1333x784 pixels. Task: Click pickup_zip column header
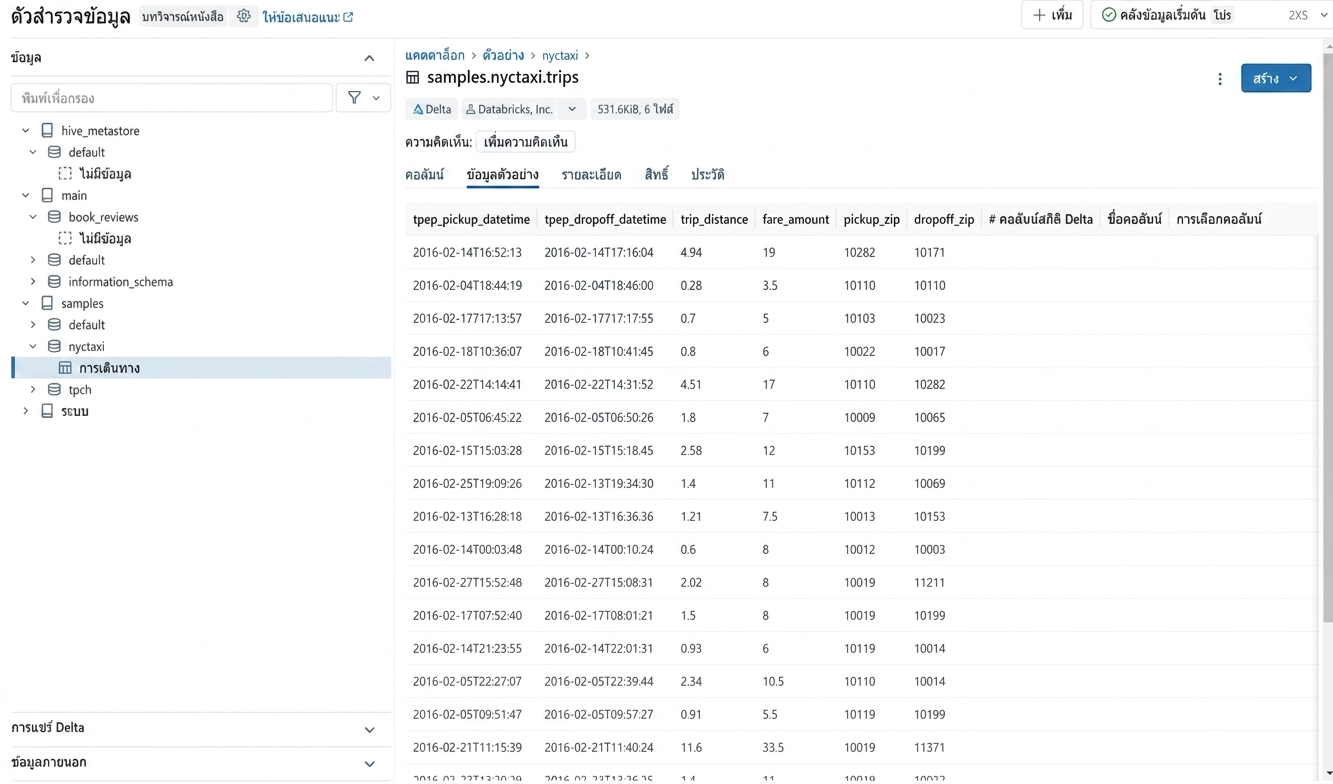pyautogui.click(x=871, y=219)
